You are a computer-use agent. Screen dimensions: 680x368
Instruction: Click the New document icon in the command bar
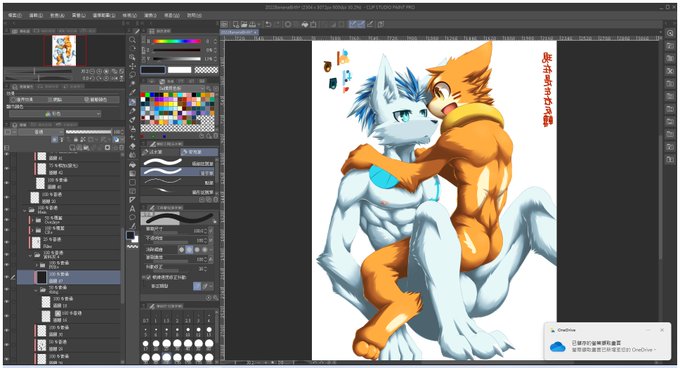236,24
